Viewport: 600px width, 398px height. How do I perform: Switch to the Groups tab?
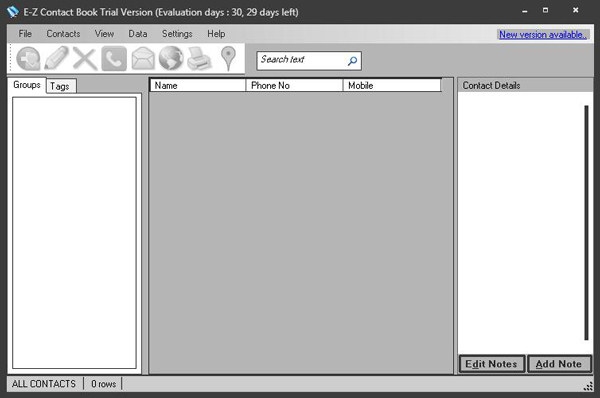click(27, 85)
